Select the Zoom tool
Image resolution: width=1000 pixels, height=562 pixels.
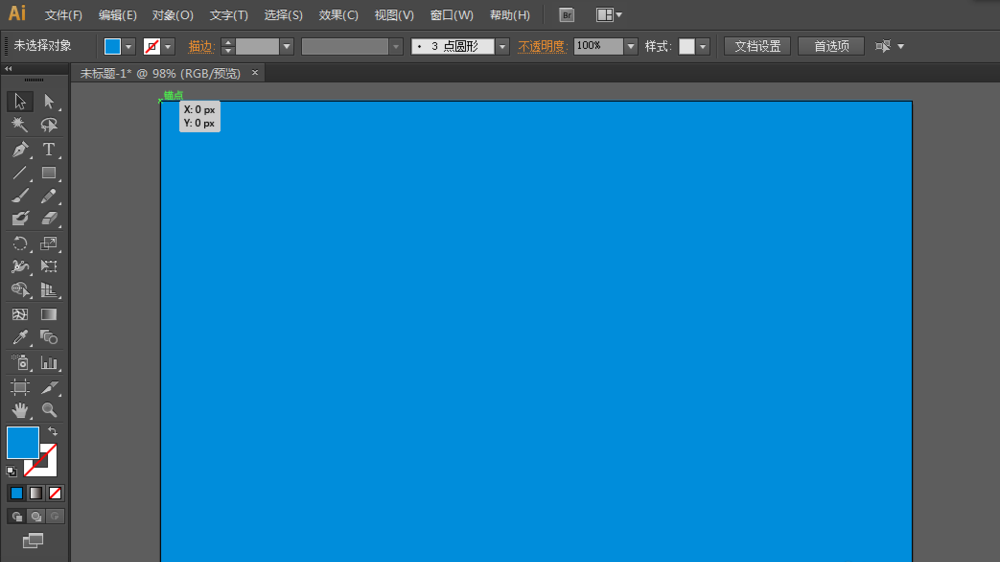click(49, 410)
